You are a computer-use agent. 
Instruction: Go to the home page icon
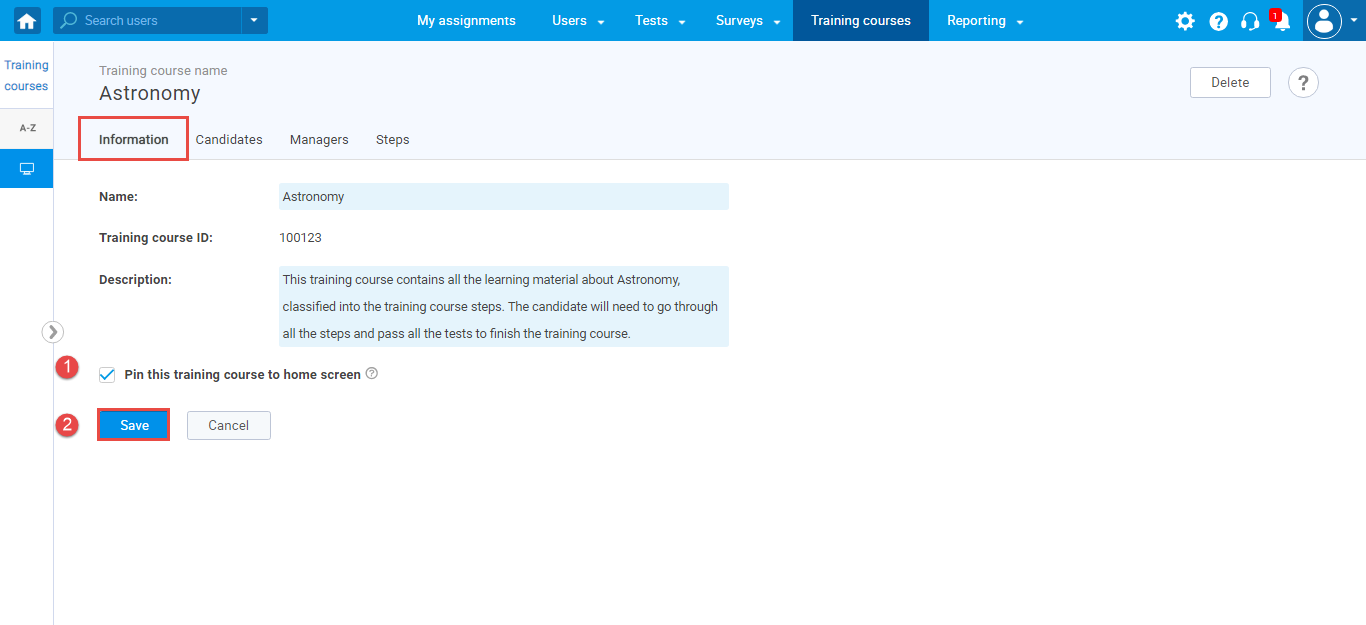pyautogui.click(x=27, y=20)
